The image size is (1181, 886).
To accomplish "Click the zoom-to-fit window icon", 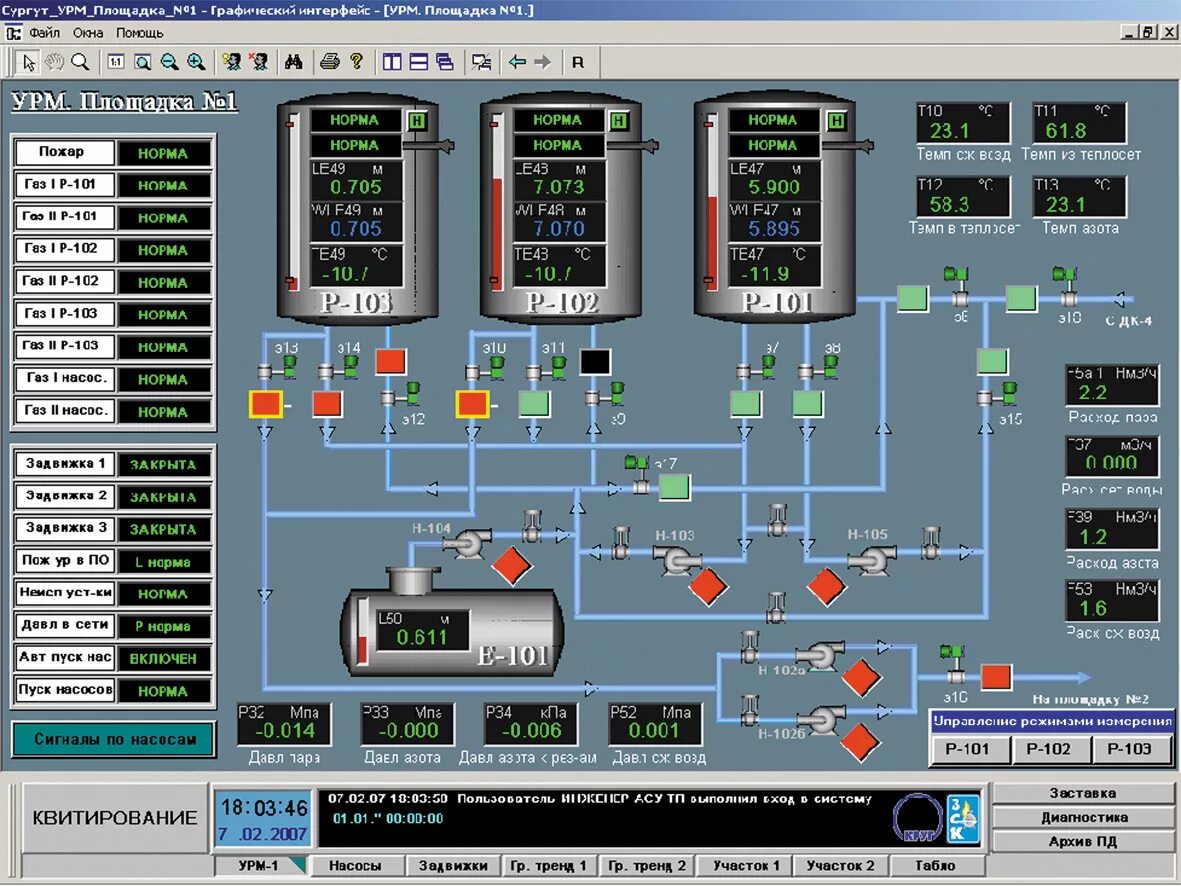I will (142, 63).
